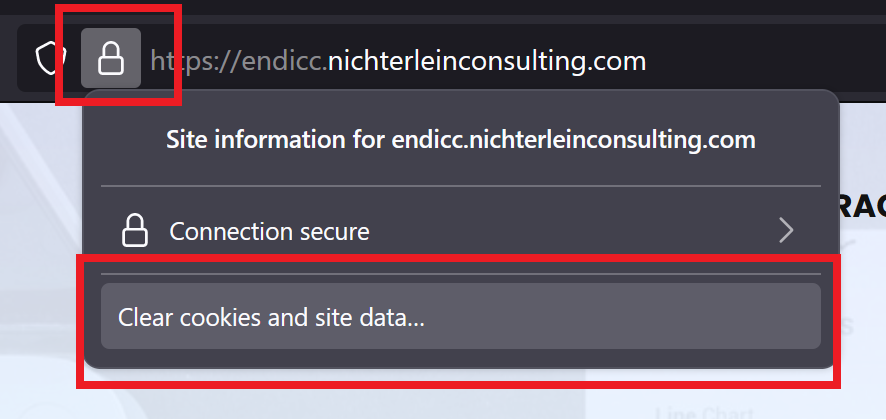This screenshot has height=420, width=886.
Task: Click the padlock site information icon
Action: (x=111, y=60)
